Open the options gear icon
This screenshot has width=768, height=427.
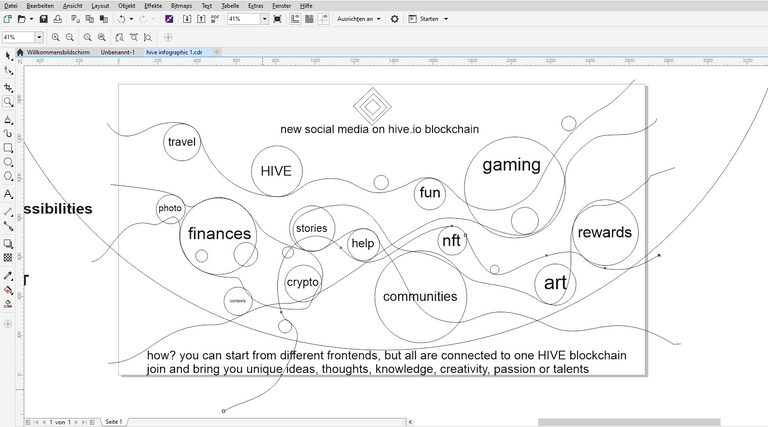coord(394,19)
